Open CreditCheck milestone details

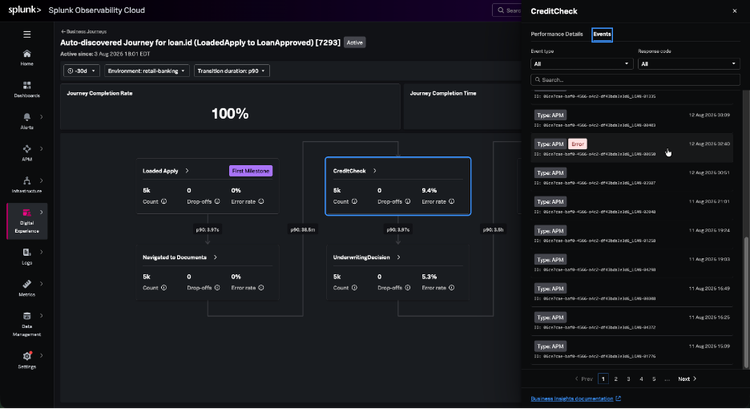(x=355, y=171)
